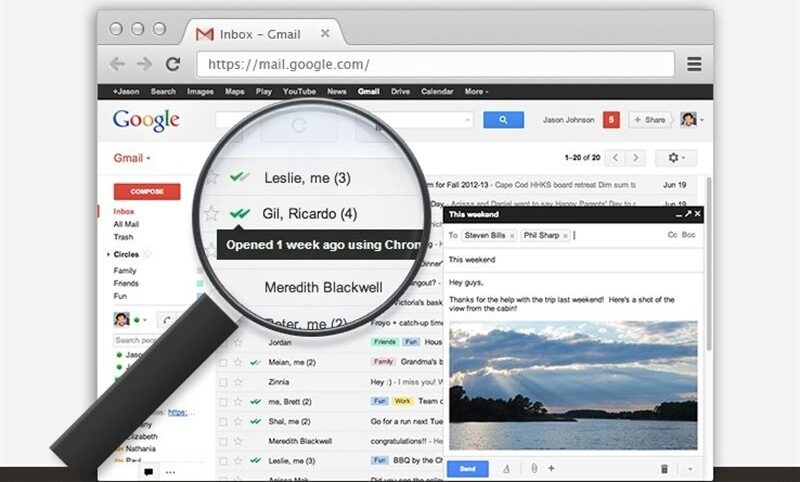Select the me, Brett email checkbox
This screenshot has width=800, height=482.
[x=223, y=402]
